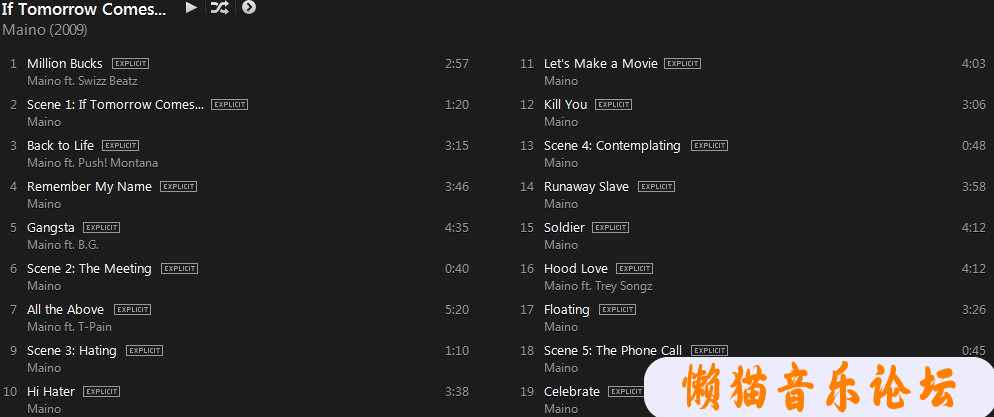Image resolution: width=994 pixels, height=417 pixels.
Task: Open the artist link Maino ft. T-Pain
Action: click(x=69, y=327)
